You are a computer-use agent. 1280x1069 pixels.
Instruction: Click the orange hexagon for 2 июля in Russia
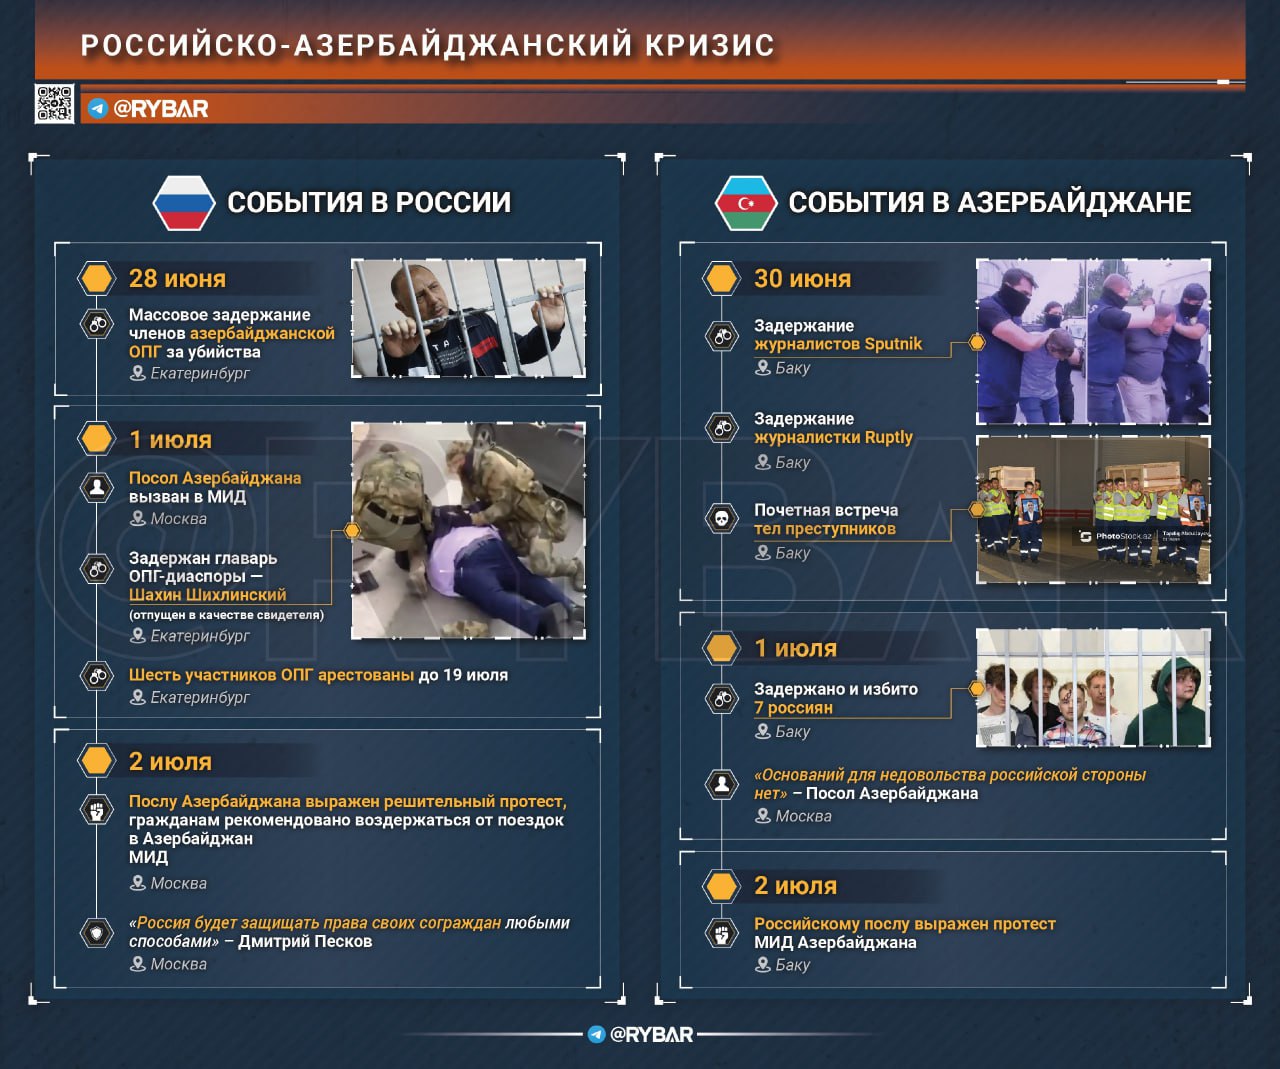pos(97,761)
